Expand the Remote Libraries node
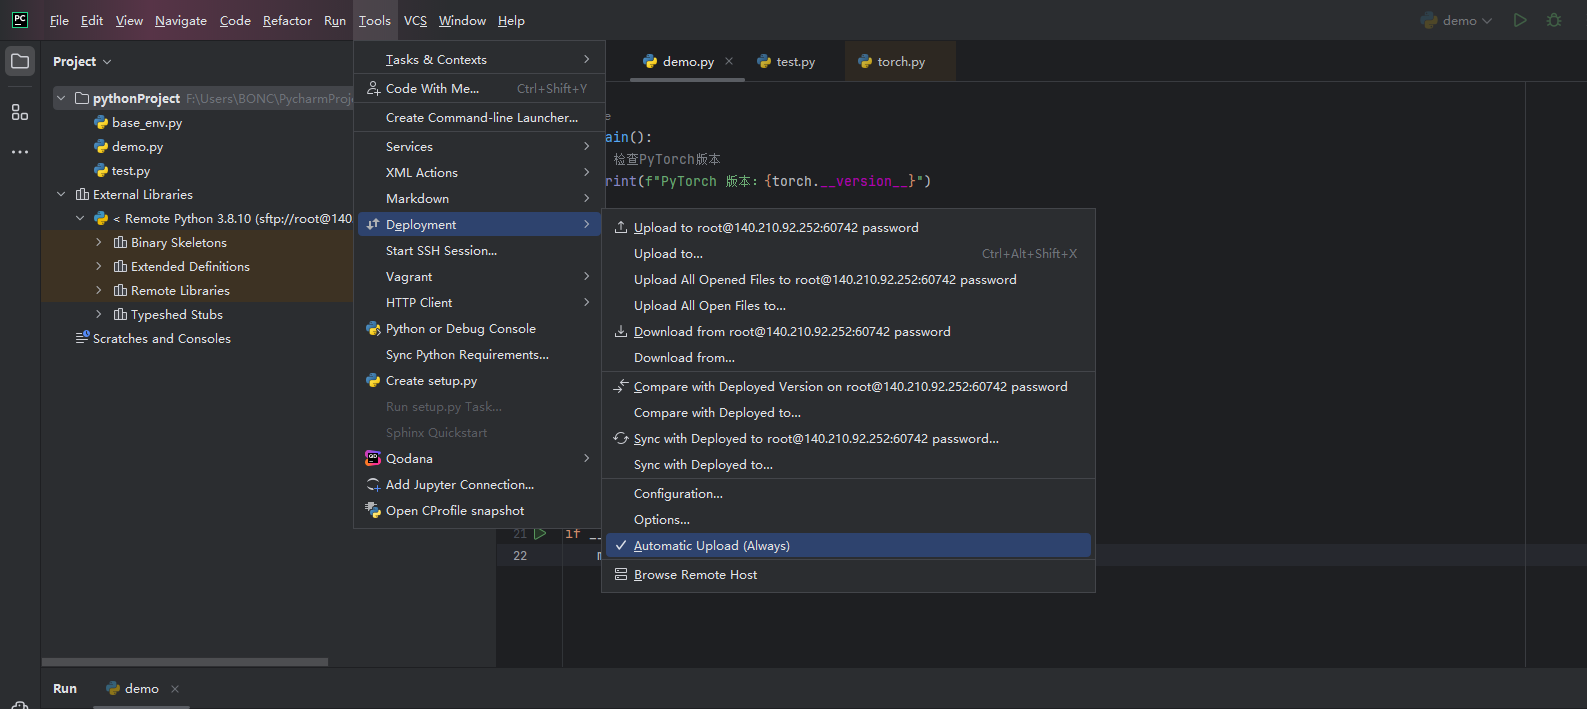This screenshot has height=709, width=1587. pyautogui.click(x=99, y=290)
